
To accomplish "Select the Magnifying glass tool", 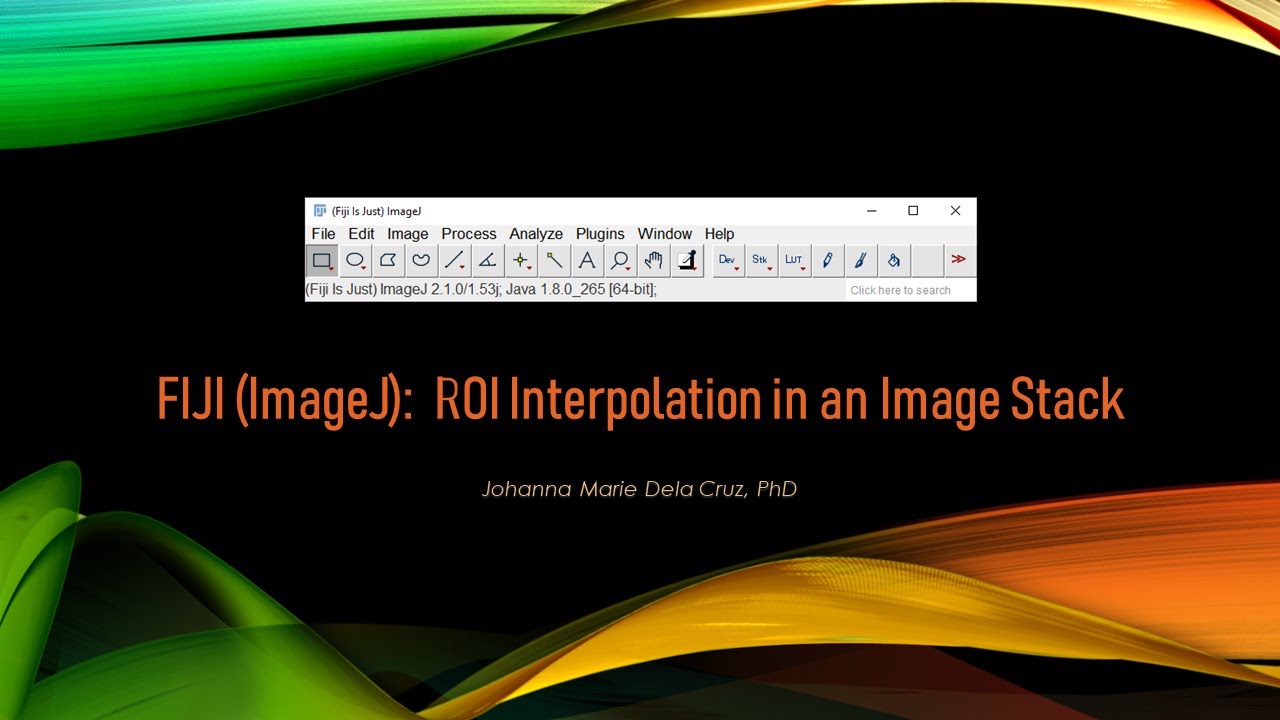I will 620,260.
